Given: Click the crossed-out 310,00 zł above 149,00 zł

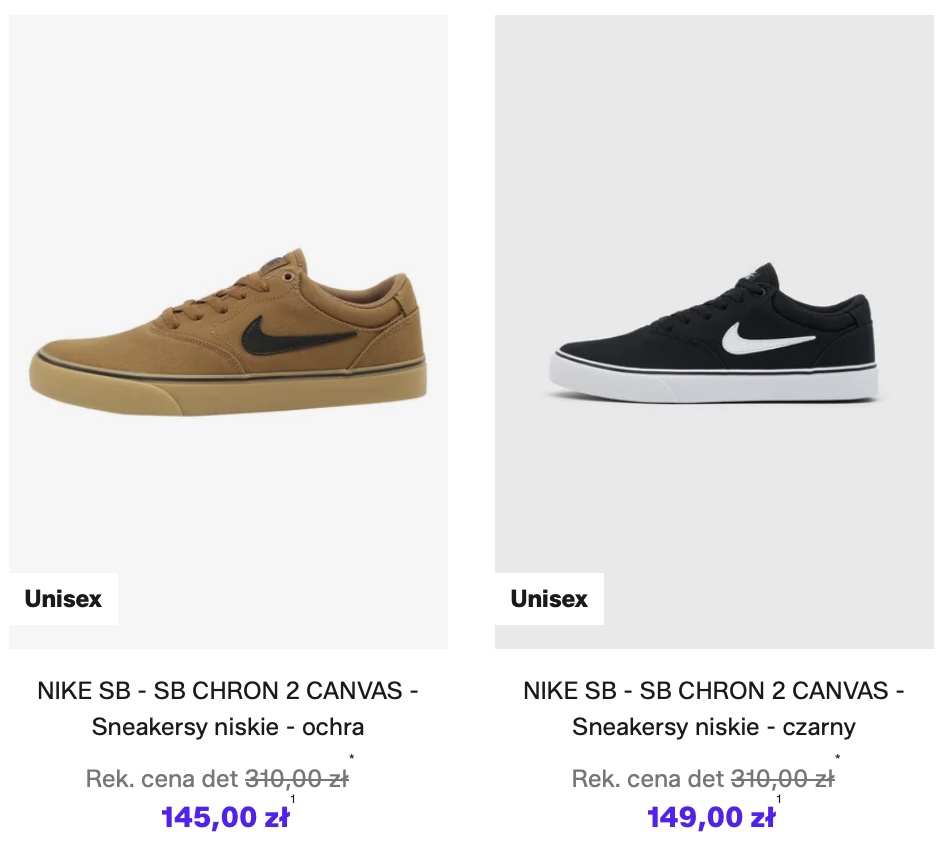Looking at the screenshot, I should (782, 778).
